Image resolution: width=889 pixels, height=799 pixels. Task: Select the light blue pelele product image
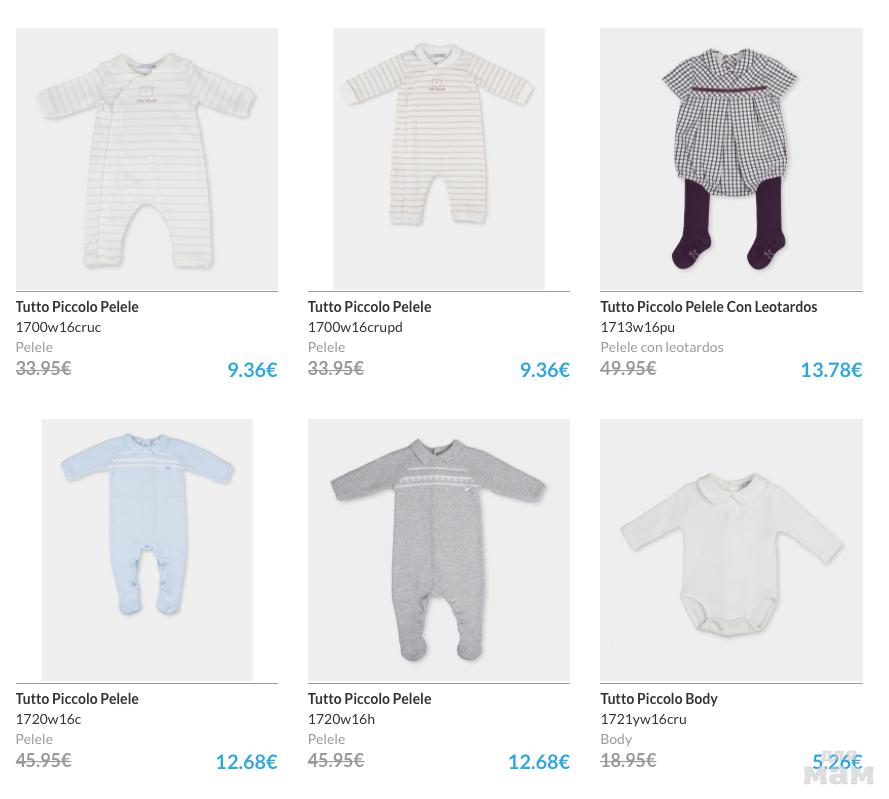pos(146,550)
